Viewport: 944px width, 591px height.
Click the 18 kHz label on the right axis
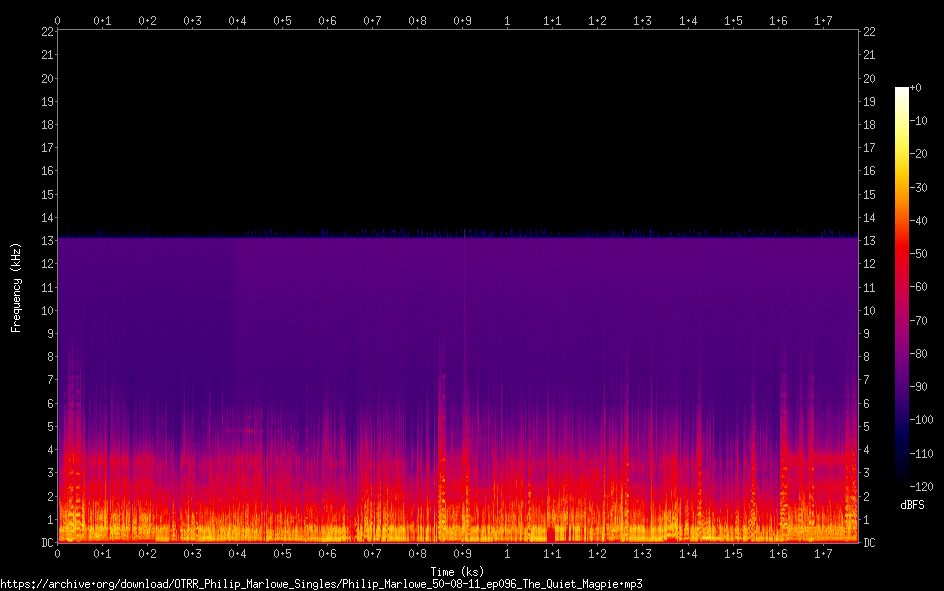click(869, 125)
